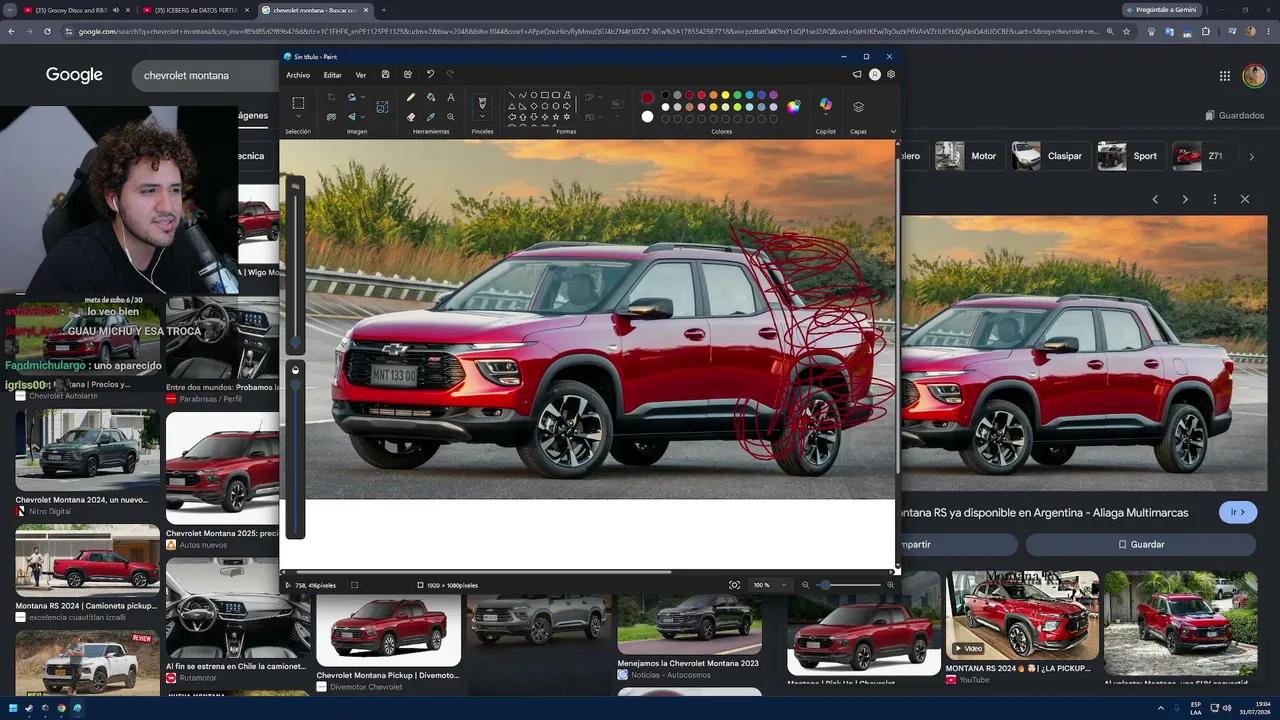Click Pregúntale a Gemini button
Screen dimensions: 1280x720
1161,10
